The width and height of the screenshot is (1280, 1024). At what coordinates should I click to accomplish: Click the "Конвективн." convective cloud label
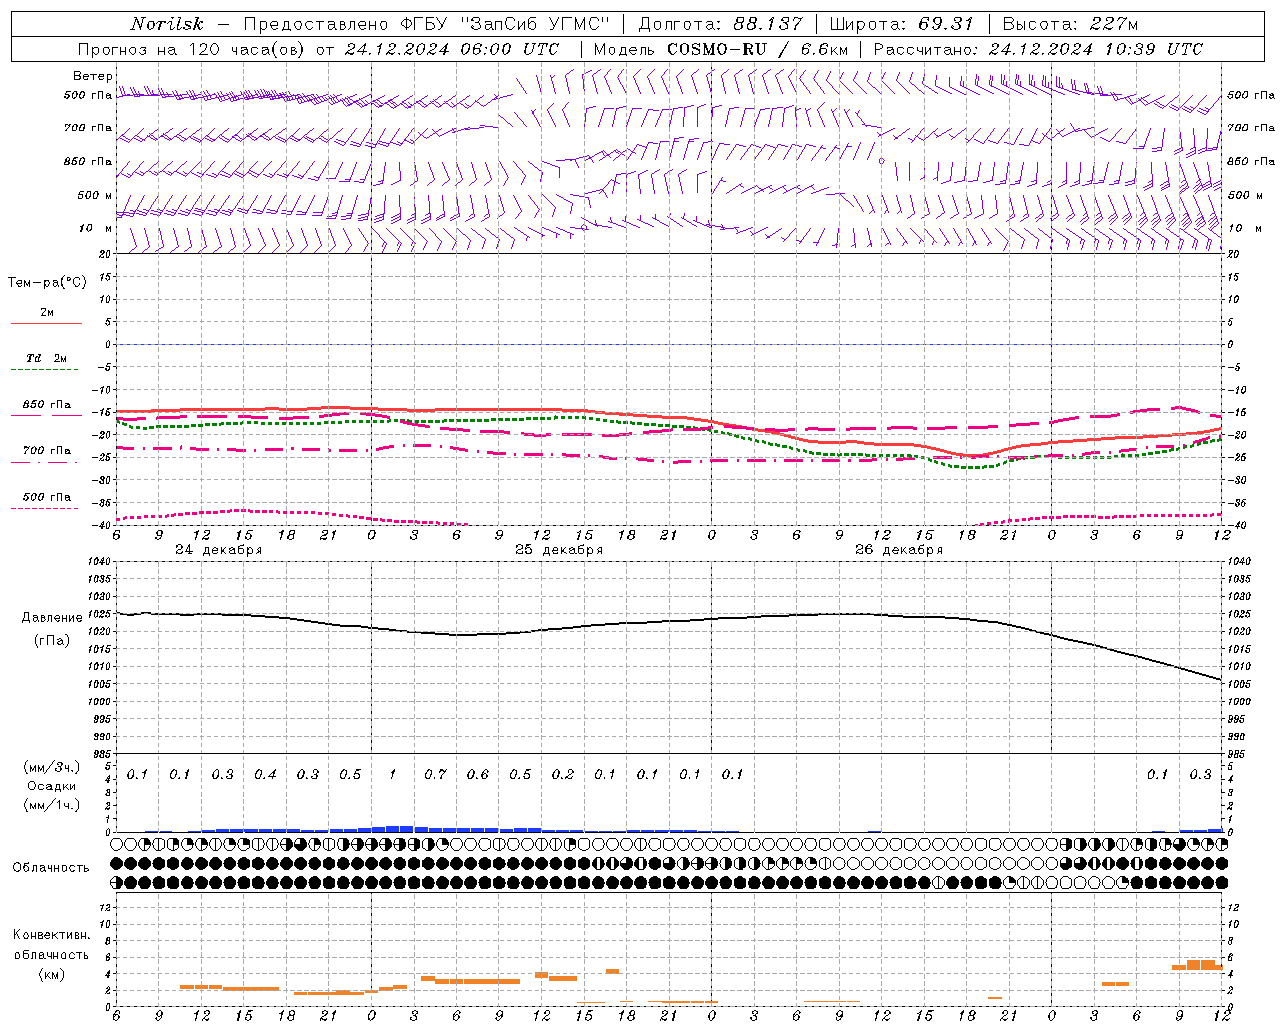click(x=52, y=935)
